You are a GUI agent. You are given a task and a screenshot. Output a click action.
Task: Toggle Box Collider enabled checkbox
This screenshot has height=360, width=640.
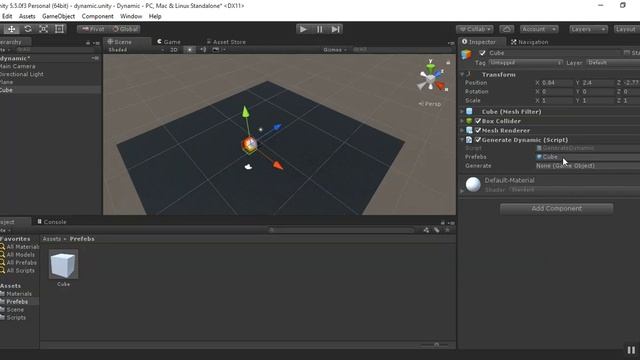click(478, 121)
